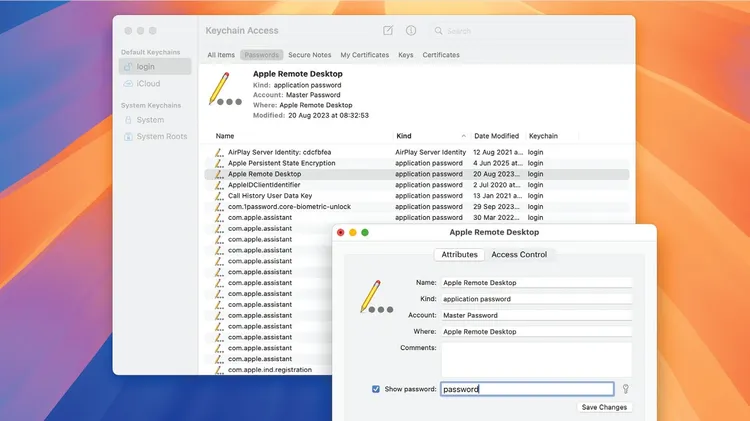The width and height of the screenshot is (750, 421).
Task: Switch to the All Items tab
Action: (x=221, y=55)
